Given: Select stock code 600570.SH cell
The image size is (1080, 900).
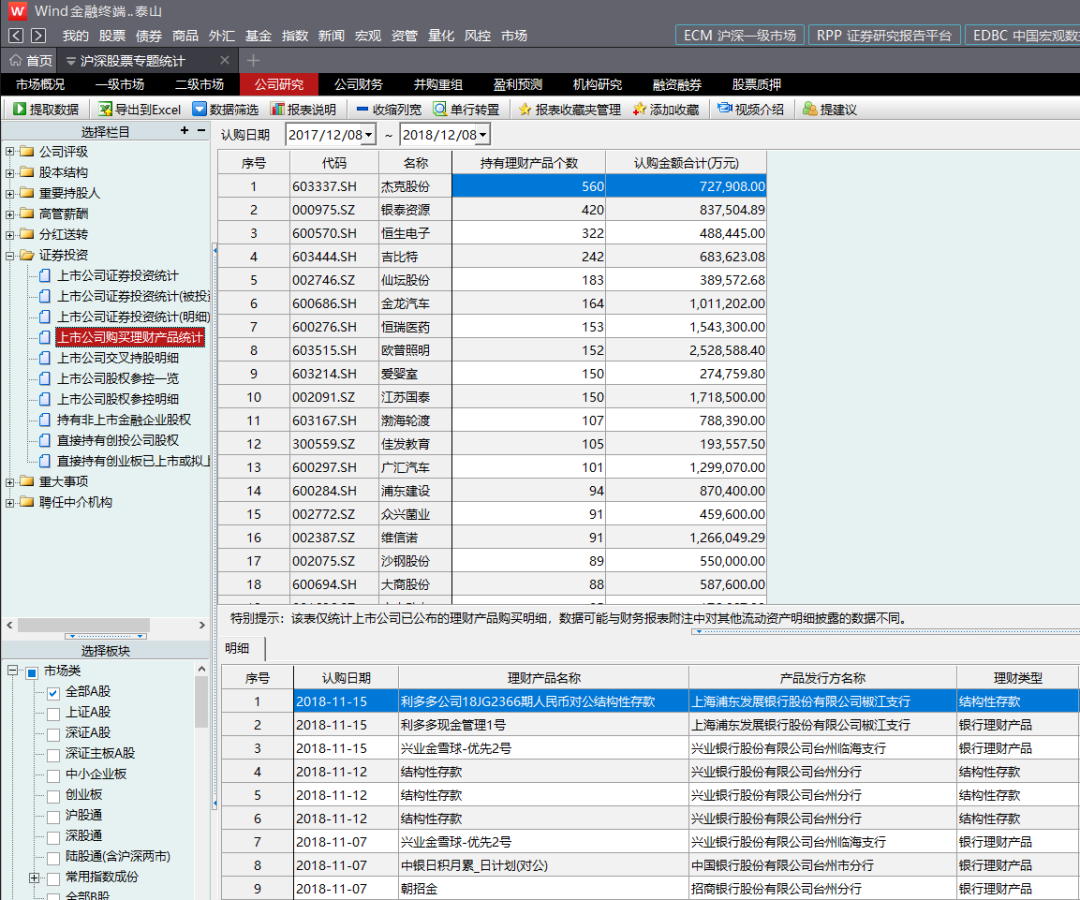Looking at the screenshot, I should (334, 233).
